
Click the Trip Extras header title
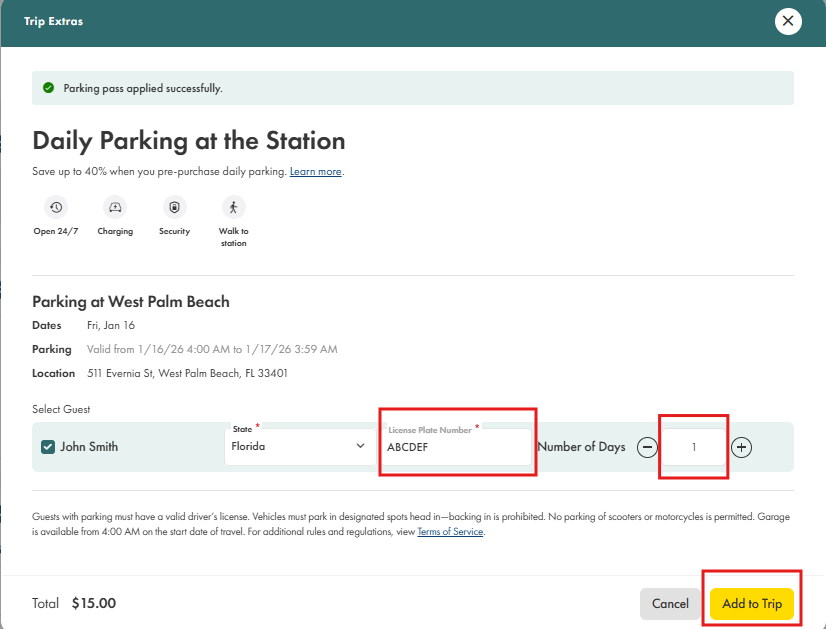pos(54,22)
